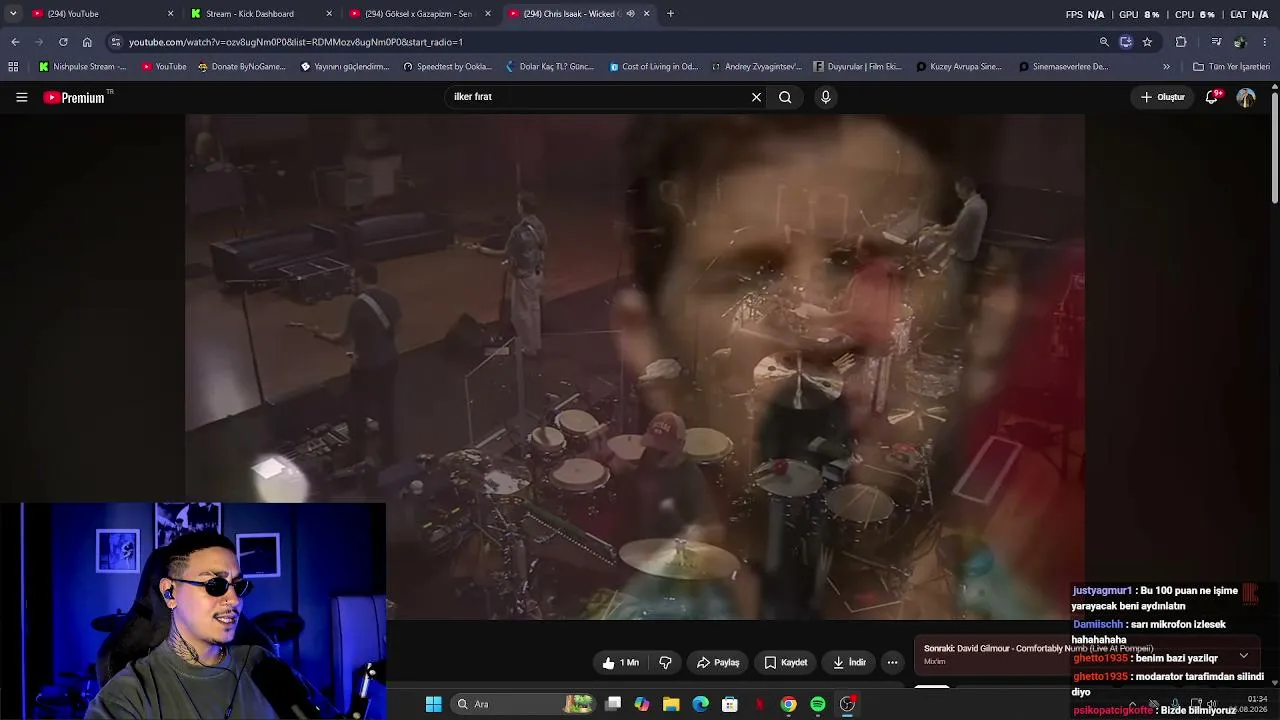The height and width of the screenshot is (720, 1280).
Task: Expand hidden bookmarks overflow chevron
Action: tap(1166, 67)
